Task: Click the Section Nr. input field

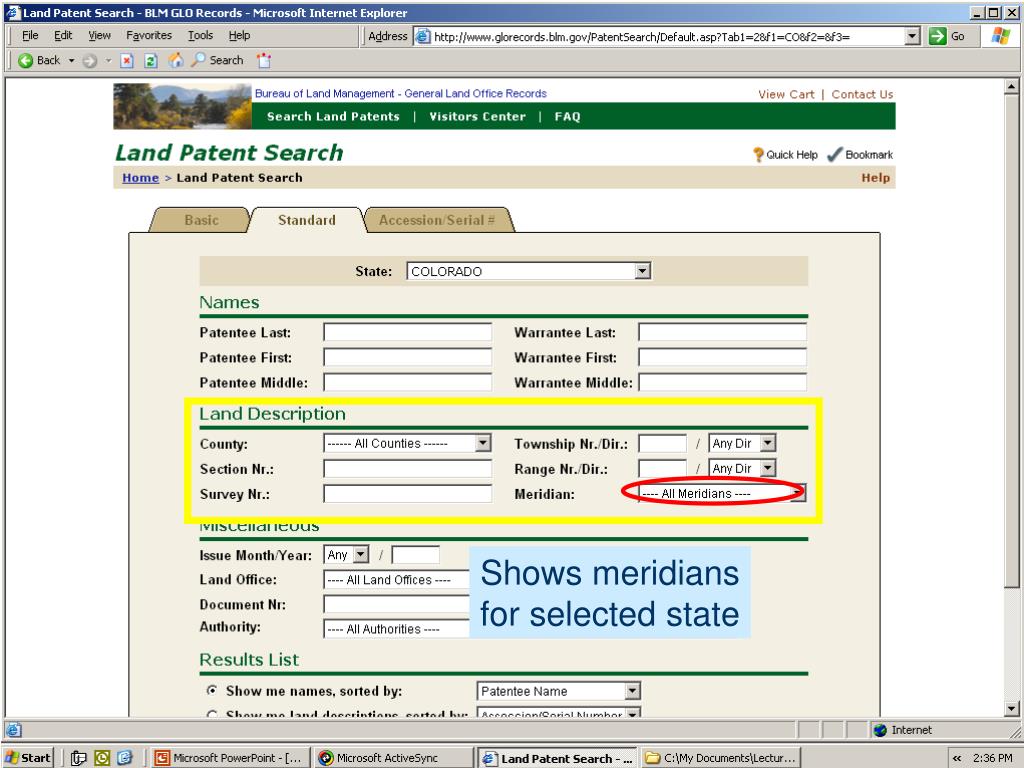Action: 408,468
